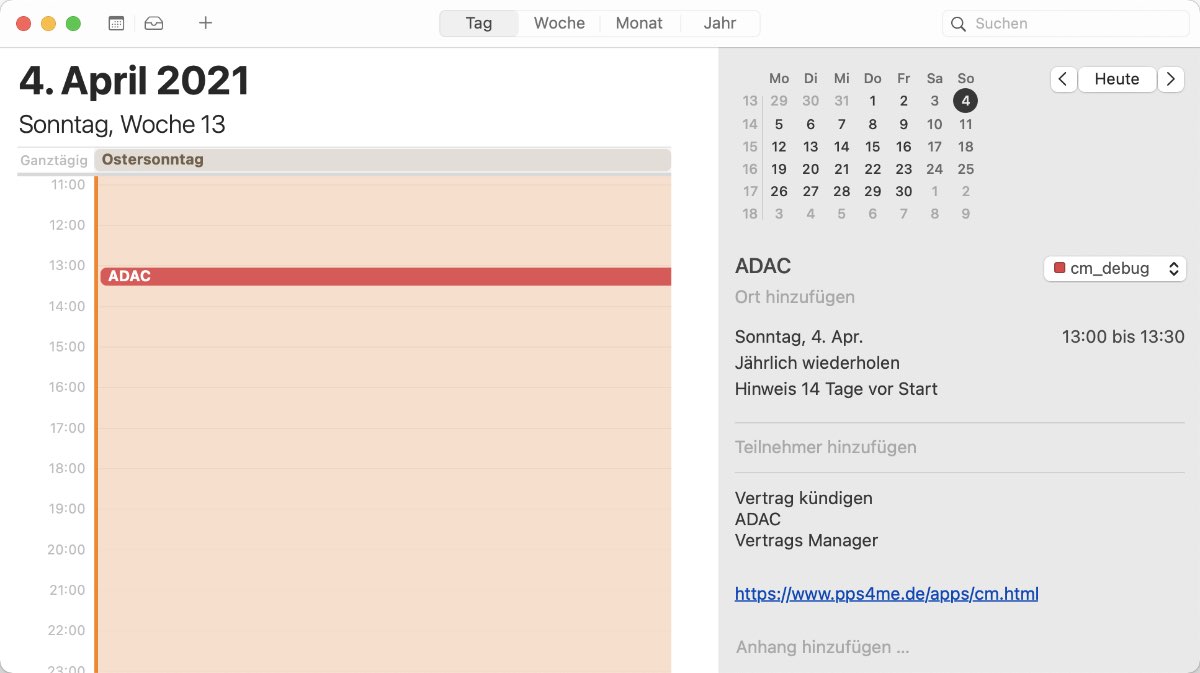The height and width of the screenshot is (673, 1200).
Task: Switch to Monat view
Action: pyautogui.click(x=639, y=23)
